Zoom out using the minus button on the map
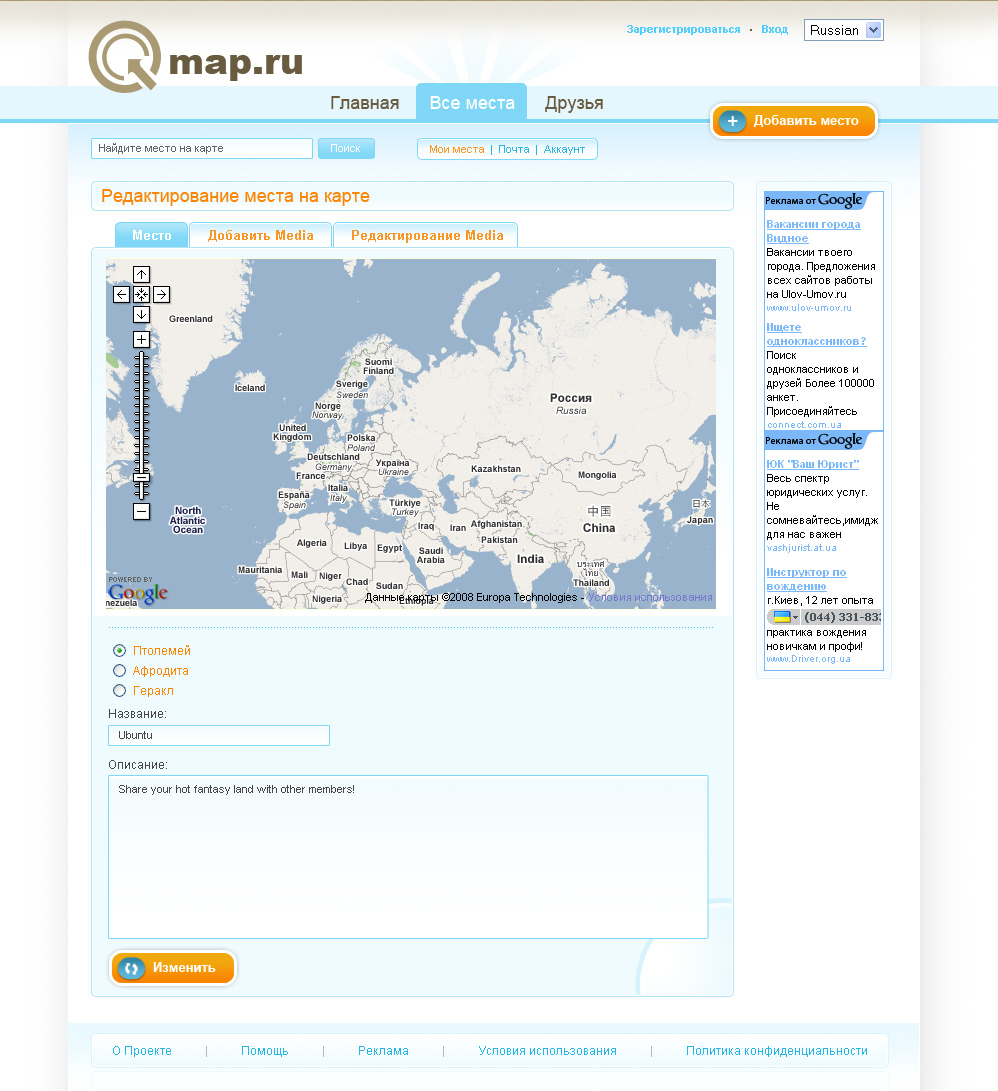The width and height of the screenshot is (998, 1091). 141,511
